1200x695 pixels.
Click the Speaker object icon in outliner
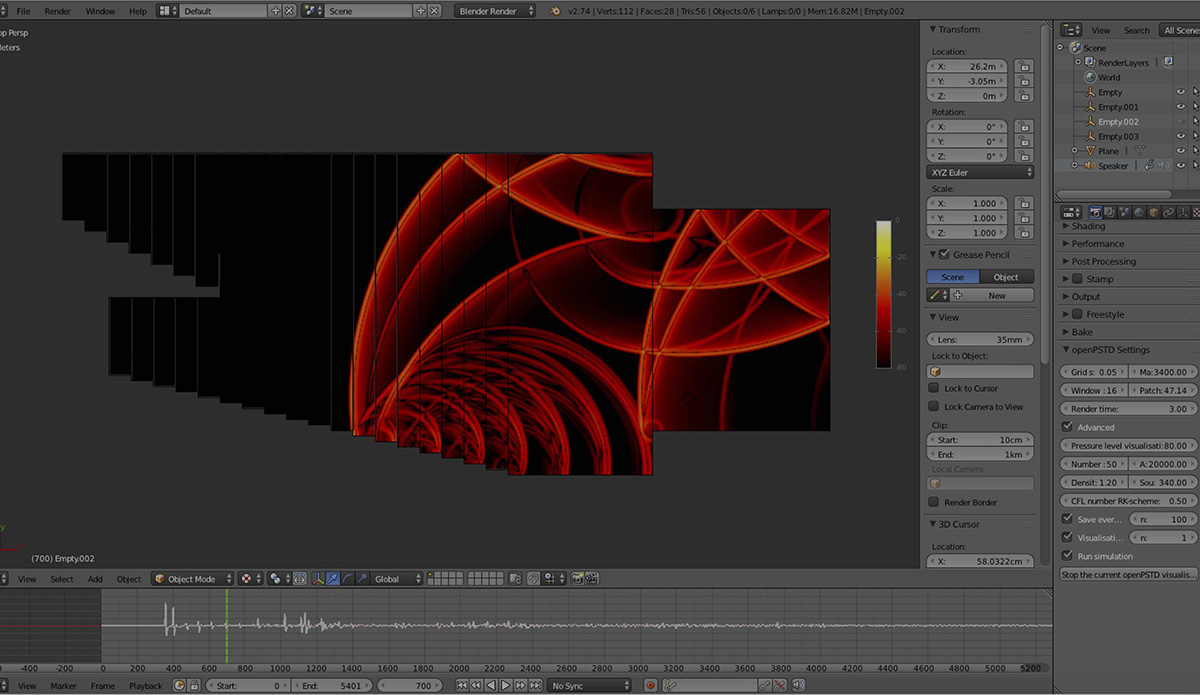(1089, 166)
